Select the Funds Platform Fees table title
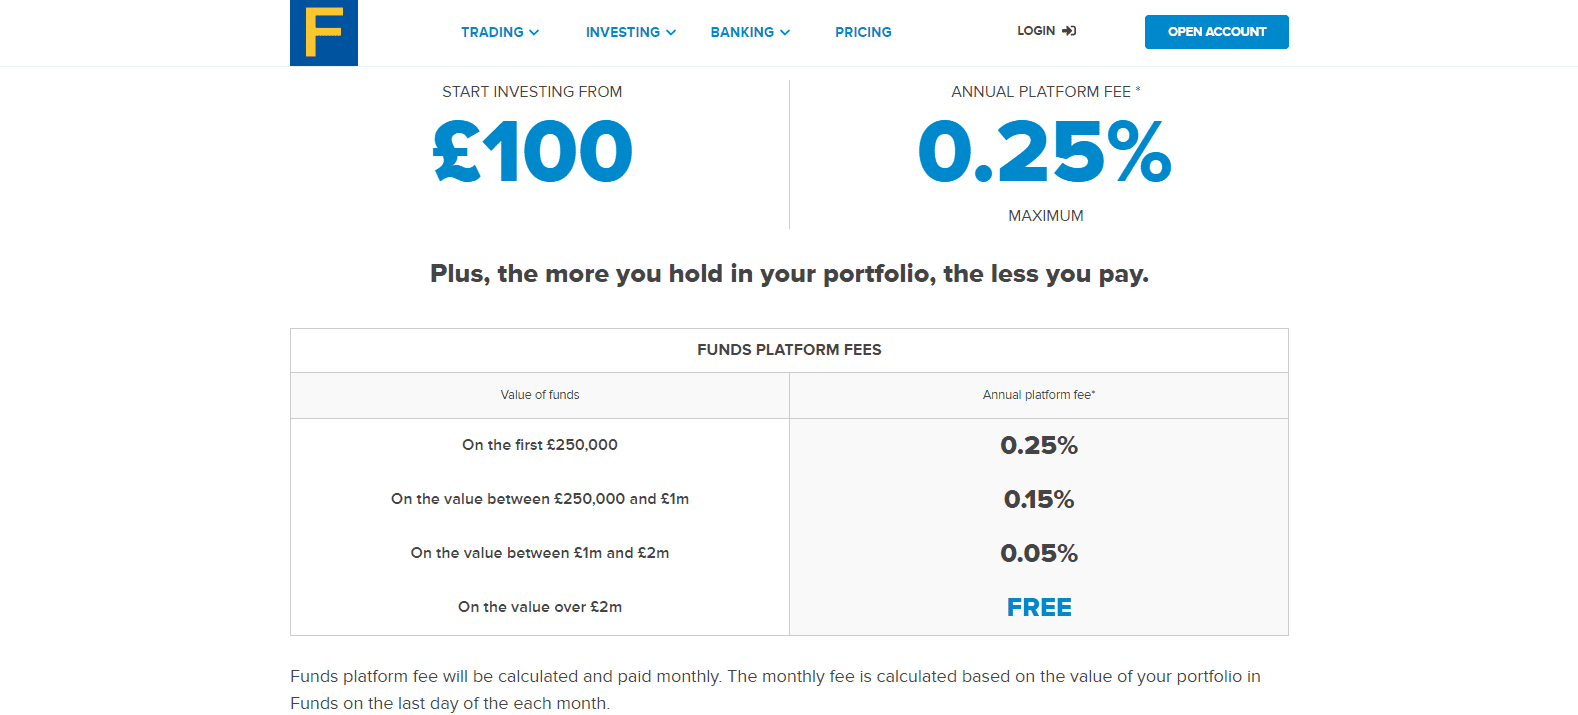Screen dimensions: 1578x715 789,350
